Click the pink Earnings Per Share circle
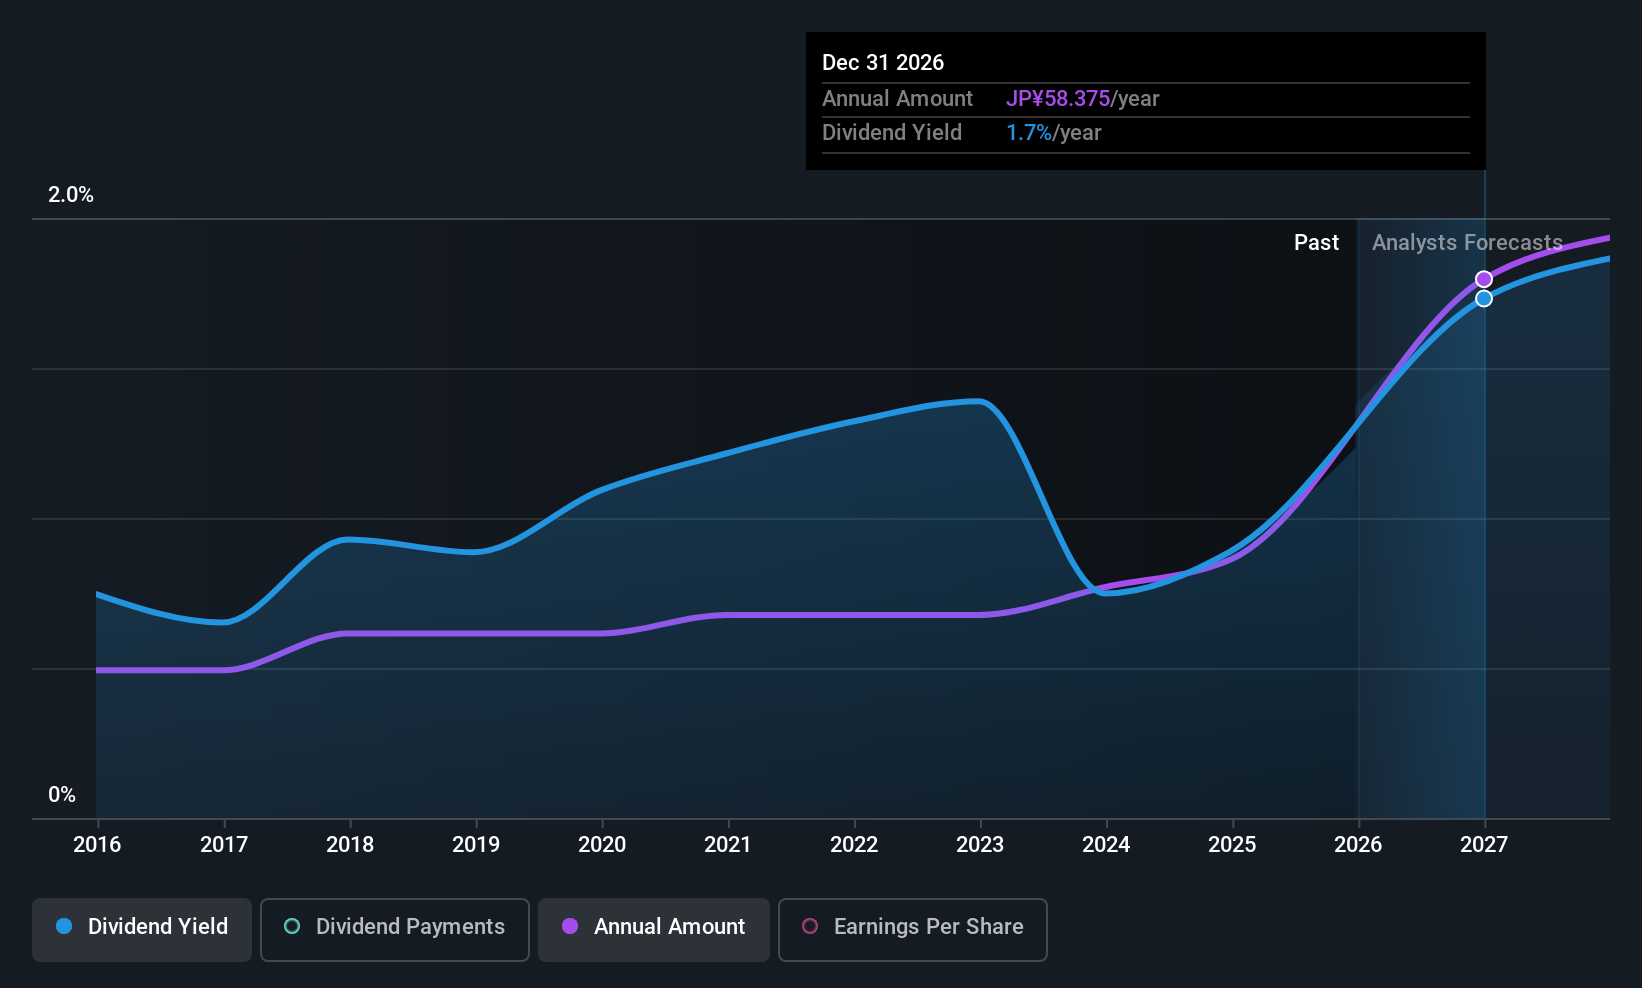The height and width of the screenshot is (988, 1642). click(x=810, y=926)
